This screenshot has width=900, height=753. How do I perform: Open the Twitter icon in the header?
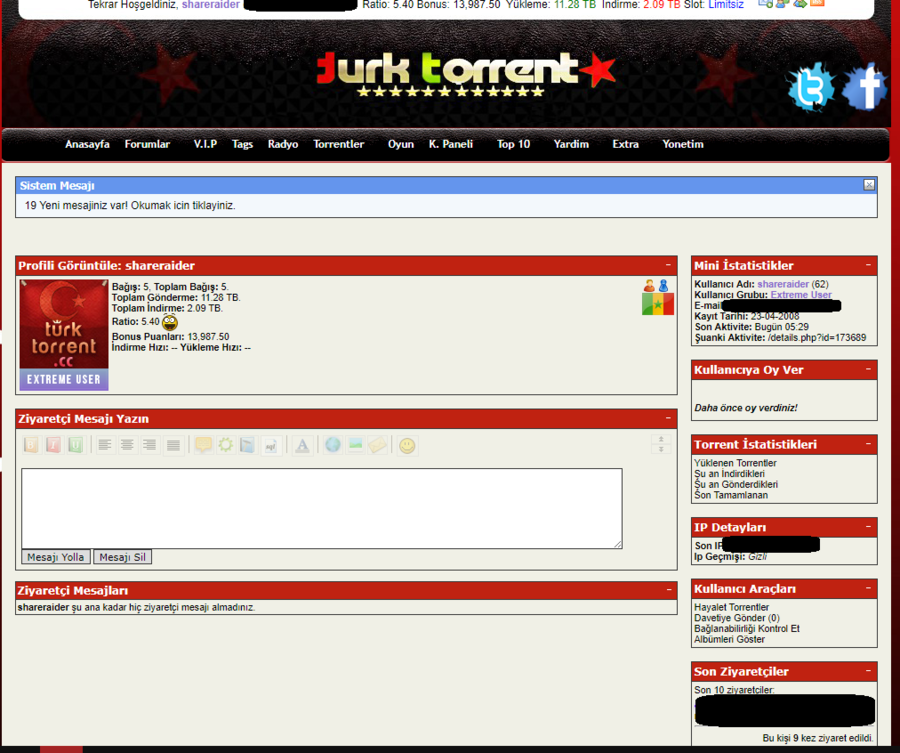pyautogui.click(x=811, y=87)
